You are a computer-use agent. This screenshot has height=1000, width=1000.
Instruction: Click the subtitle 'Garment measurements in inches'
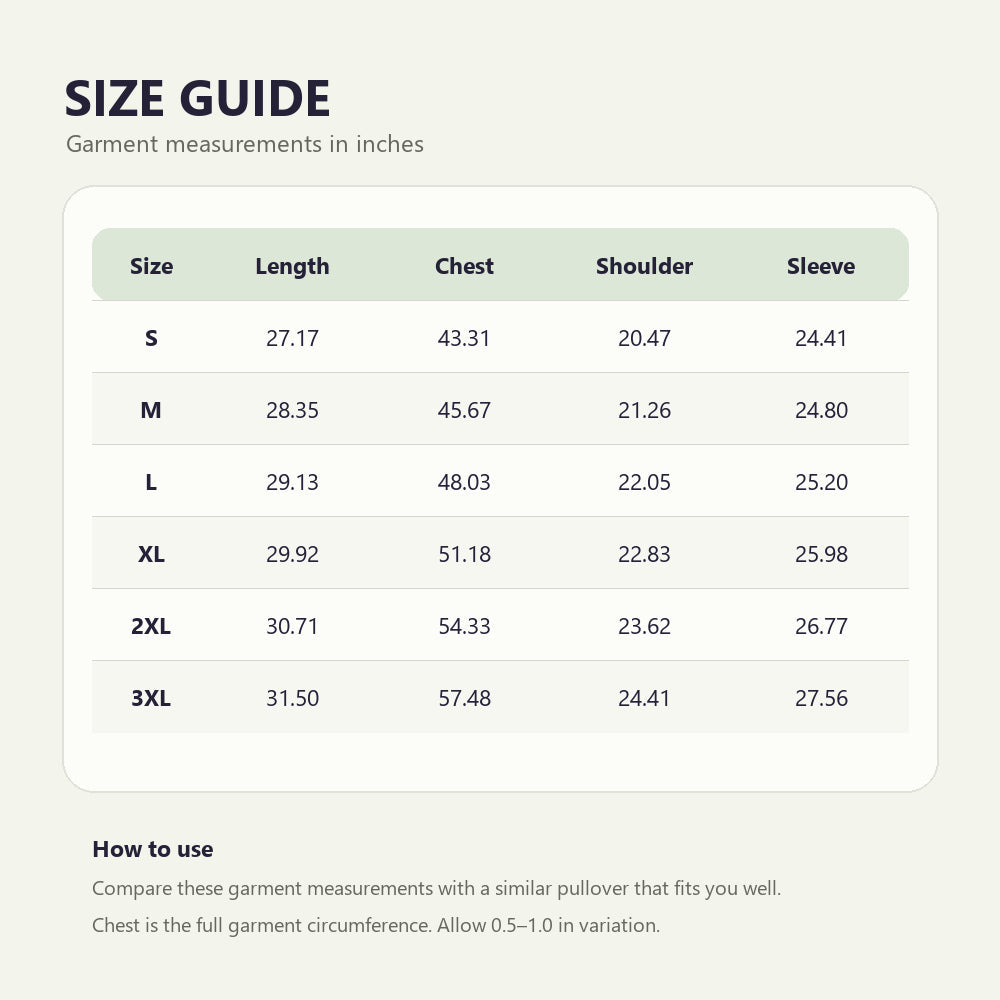click(x=245, y=144)
